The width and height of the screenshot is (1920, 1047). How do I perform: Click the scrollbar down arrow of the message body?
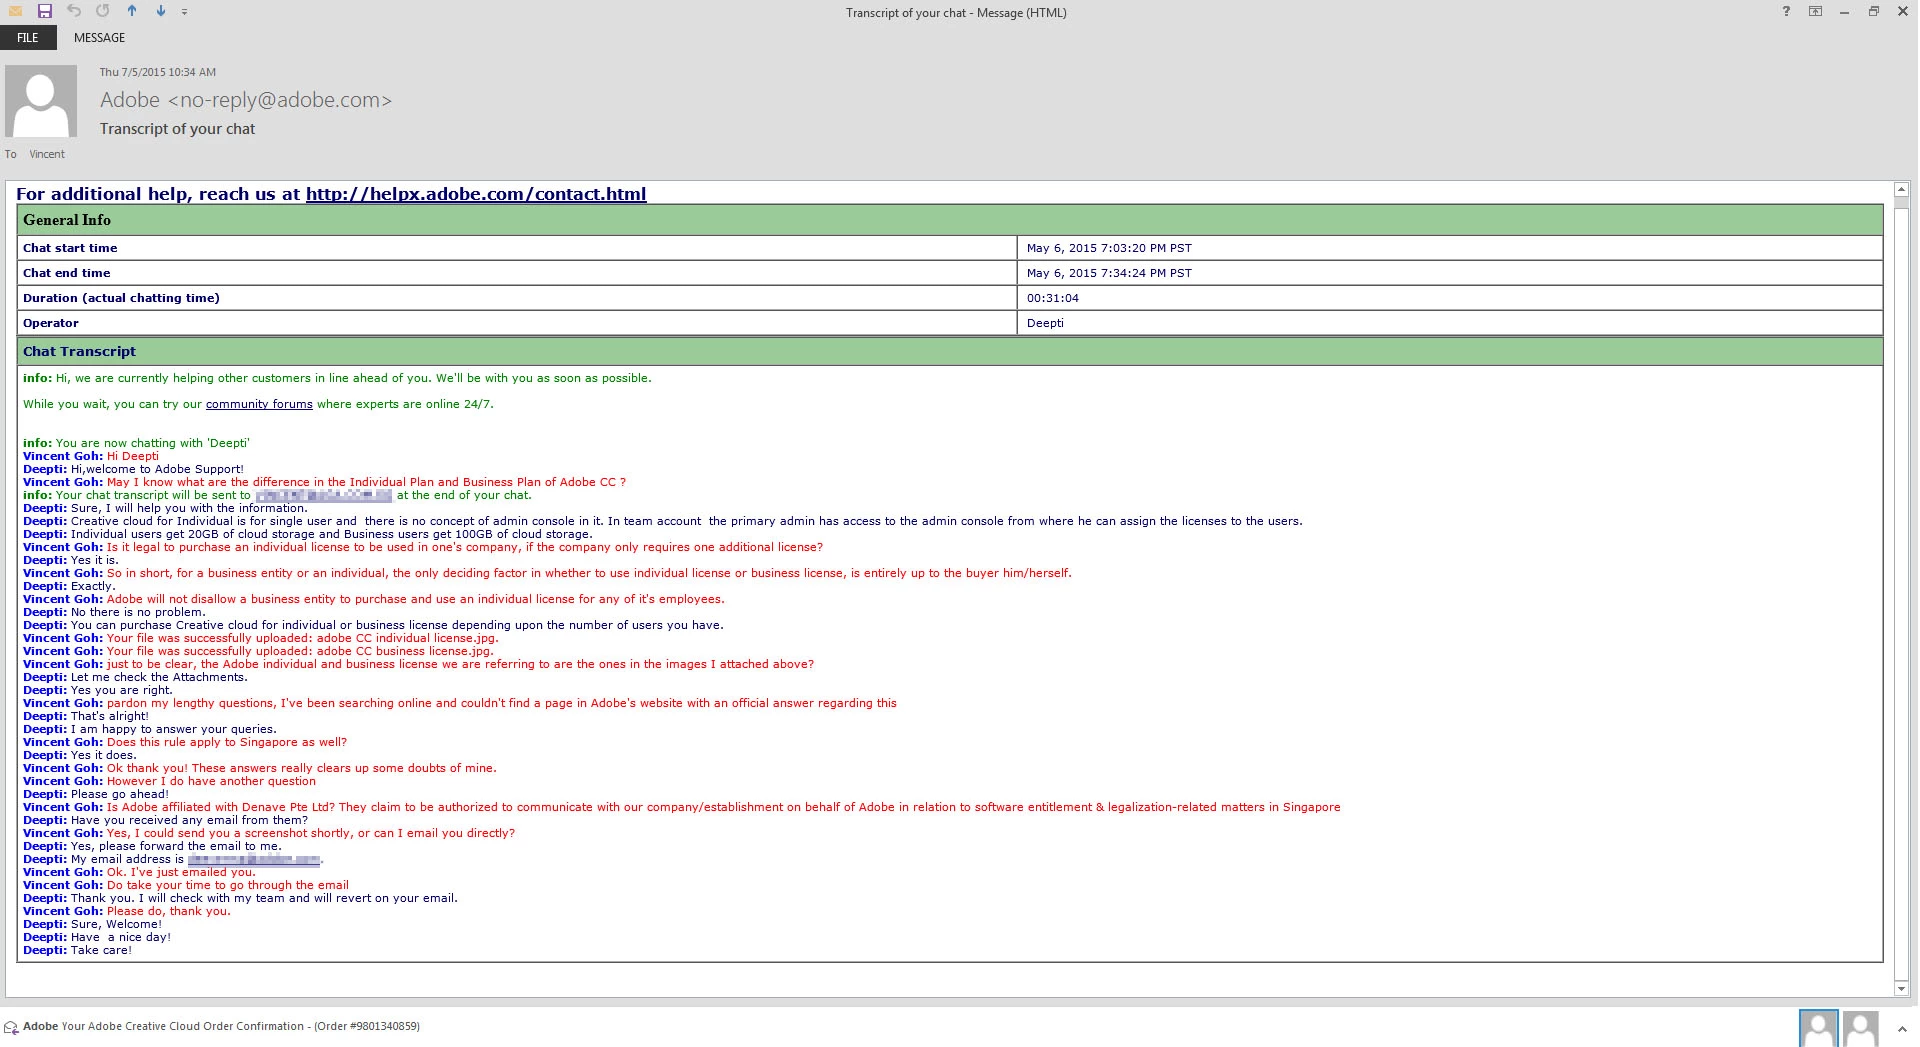[1902, 989]
